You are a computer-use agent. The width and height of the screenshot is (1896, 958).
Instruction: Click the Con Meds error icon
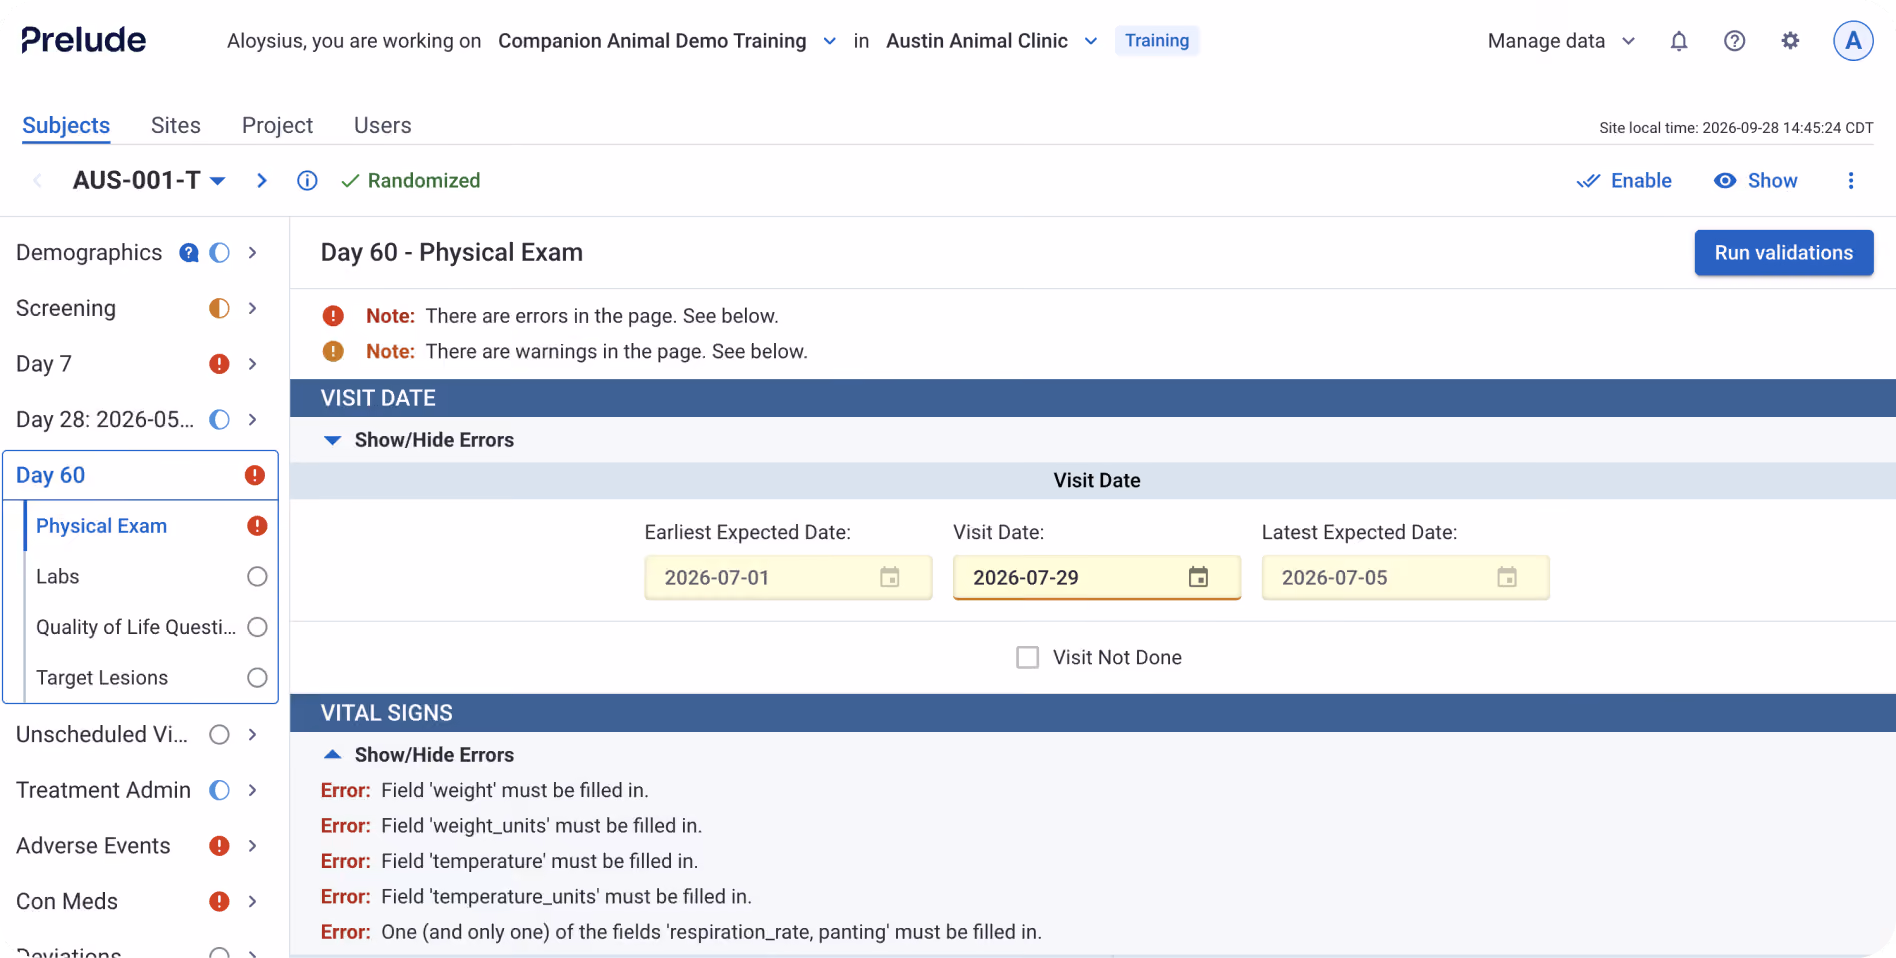(219, 902)
